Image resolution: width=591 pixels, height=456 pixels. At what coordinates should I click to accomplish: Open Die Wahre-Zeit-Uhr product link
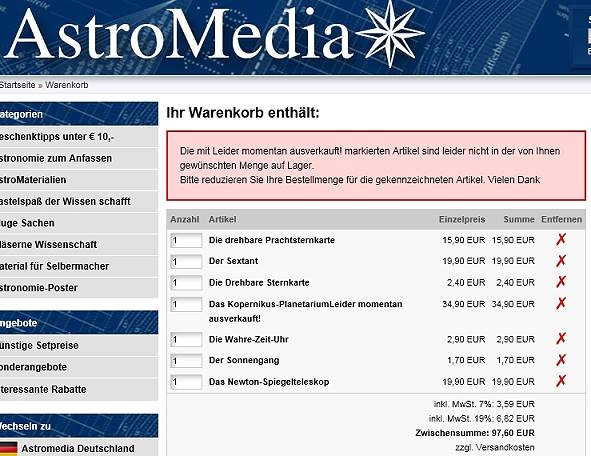(248, 339)
